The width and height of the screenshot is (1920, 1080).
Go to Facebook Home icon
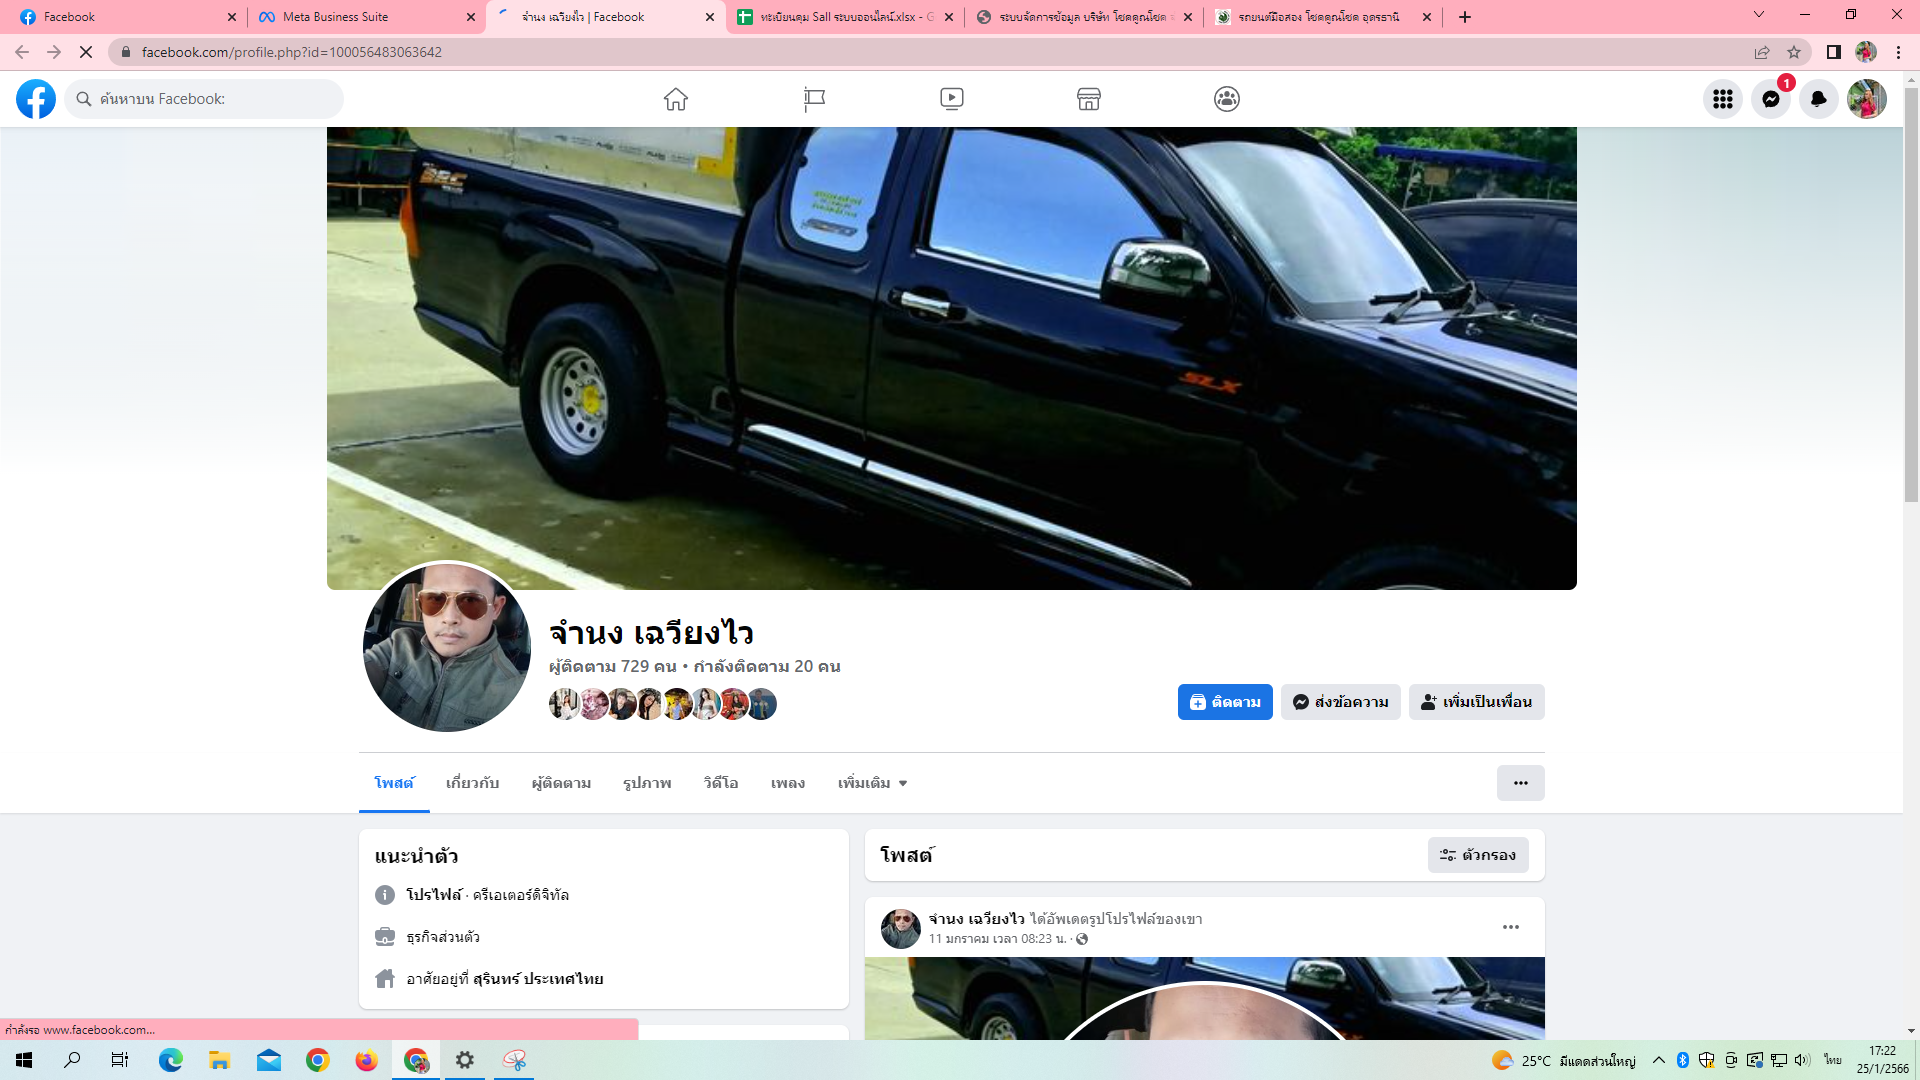tap(676, 99)
